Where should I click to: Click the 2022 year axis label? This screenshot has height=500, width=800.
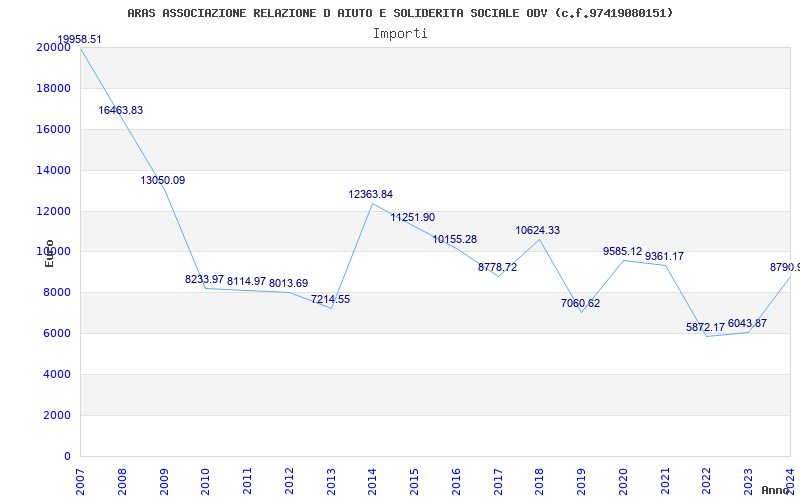click(x=707, y=482)
